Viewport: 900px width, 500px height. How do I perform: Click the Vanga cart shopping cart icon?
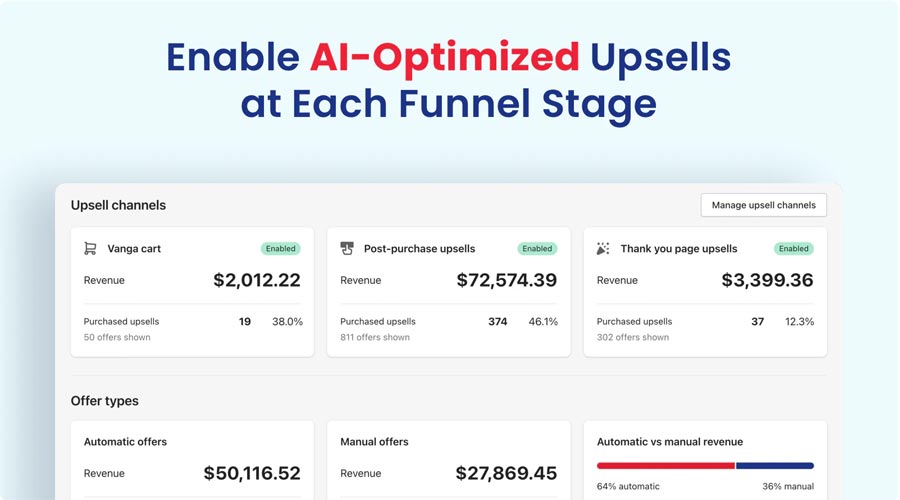point(90,249)
